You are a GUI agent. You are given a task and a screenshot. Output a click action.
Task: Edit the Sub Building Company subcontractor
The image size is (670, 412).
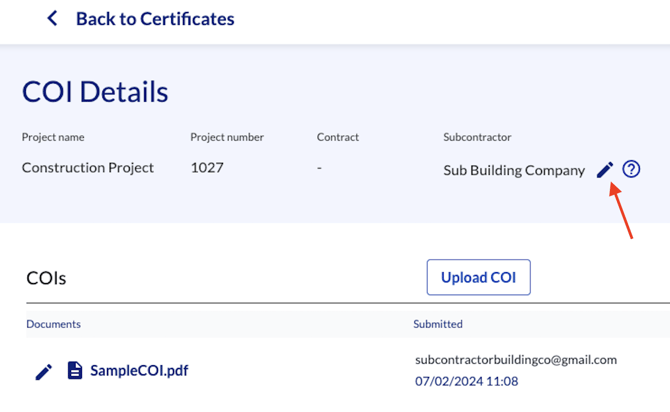pyautogui.click(x=604, y=170)
